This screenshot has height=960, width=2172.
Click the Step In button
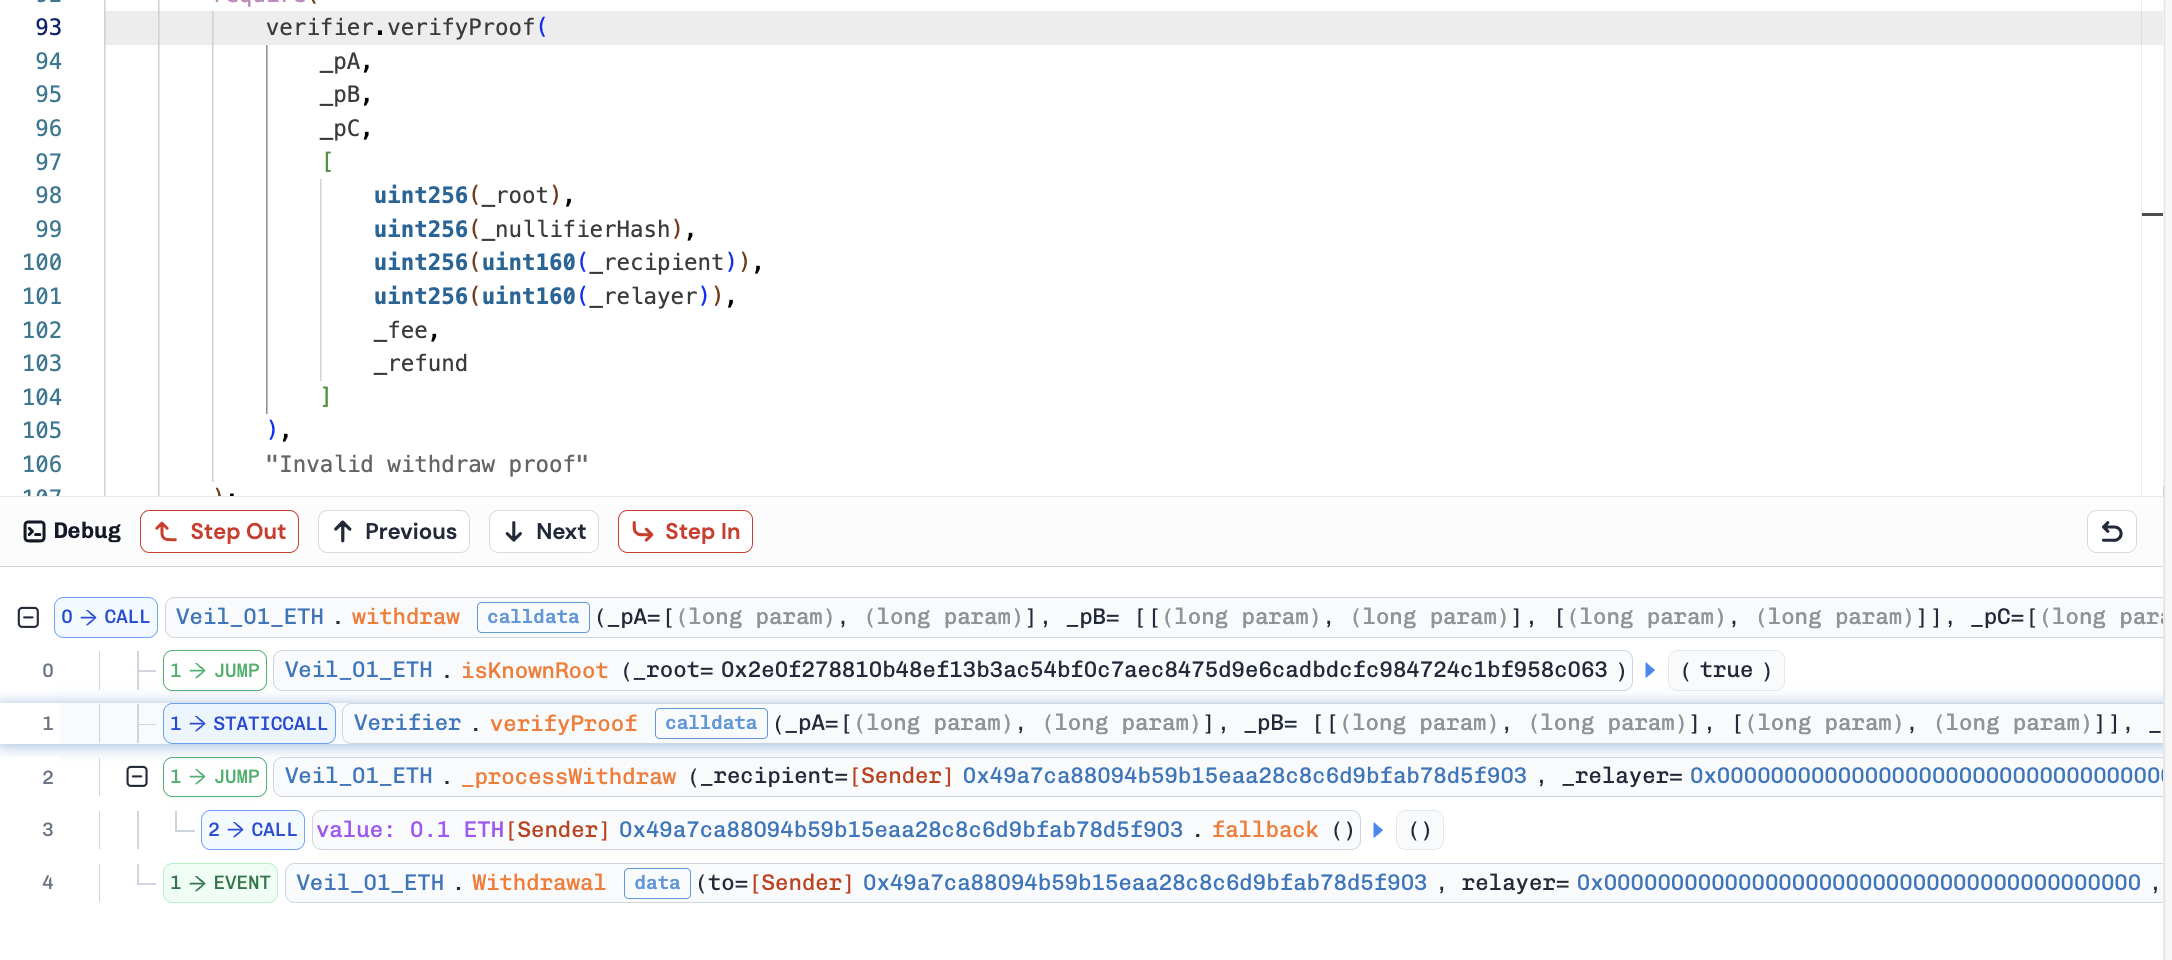685,532
